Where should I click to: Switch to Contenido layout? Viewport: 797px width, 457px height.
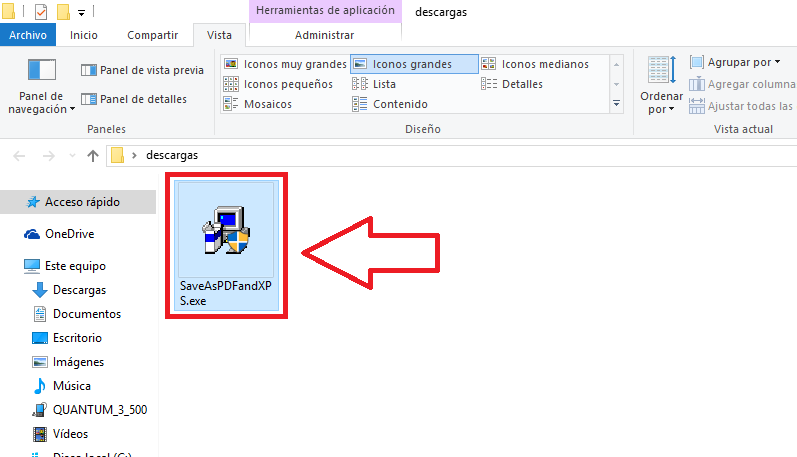[390, 104]
